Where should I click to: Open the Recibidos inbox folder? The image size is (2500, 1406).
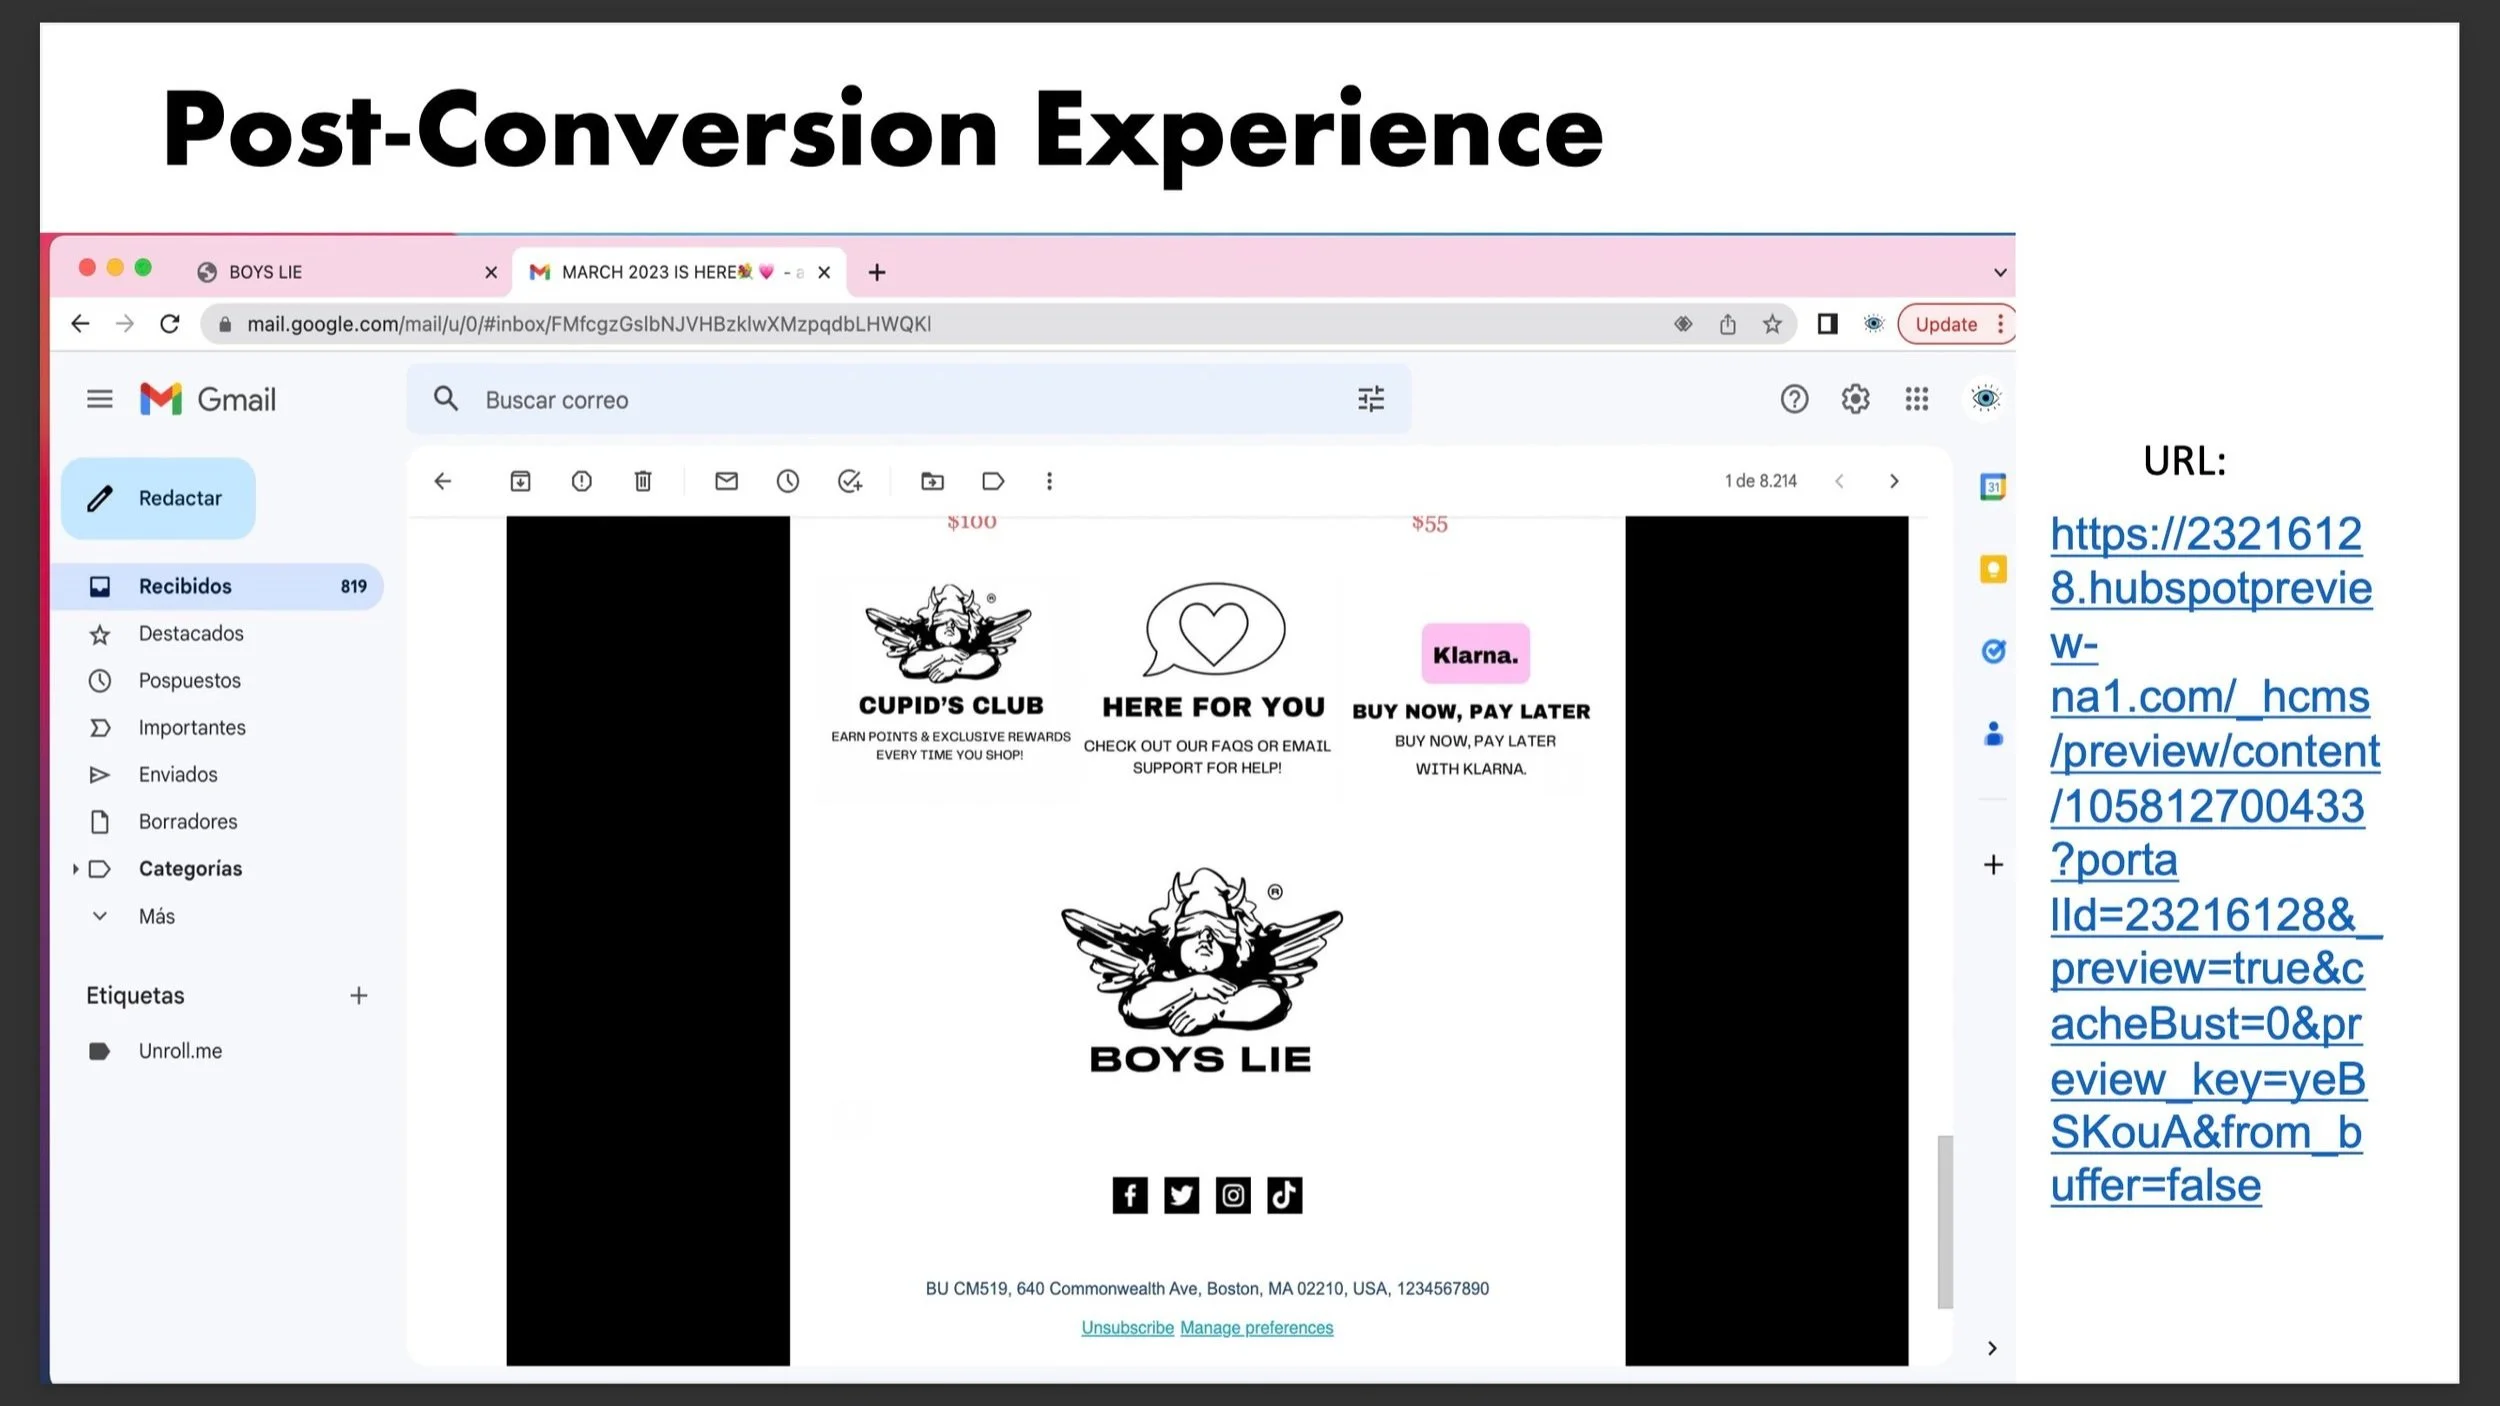tap(186, 586)
